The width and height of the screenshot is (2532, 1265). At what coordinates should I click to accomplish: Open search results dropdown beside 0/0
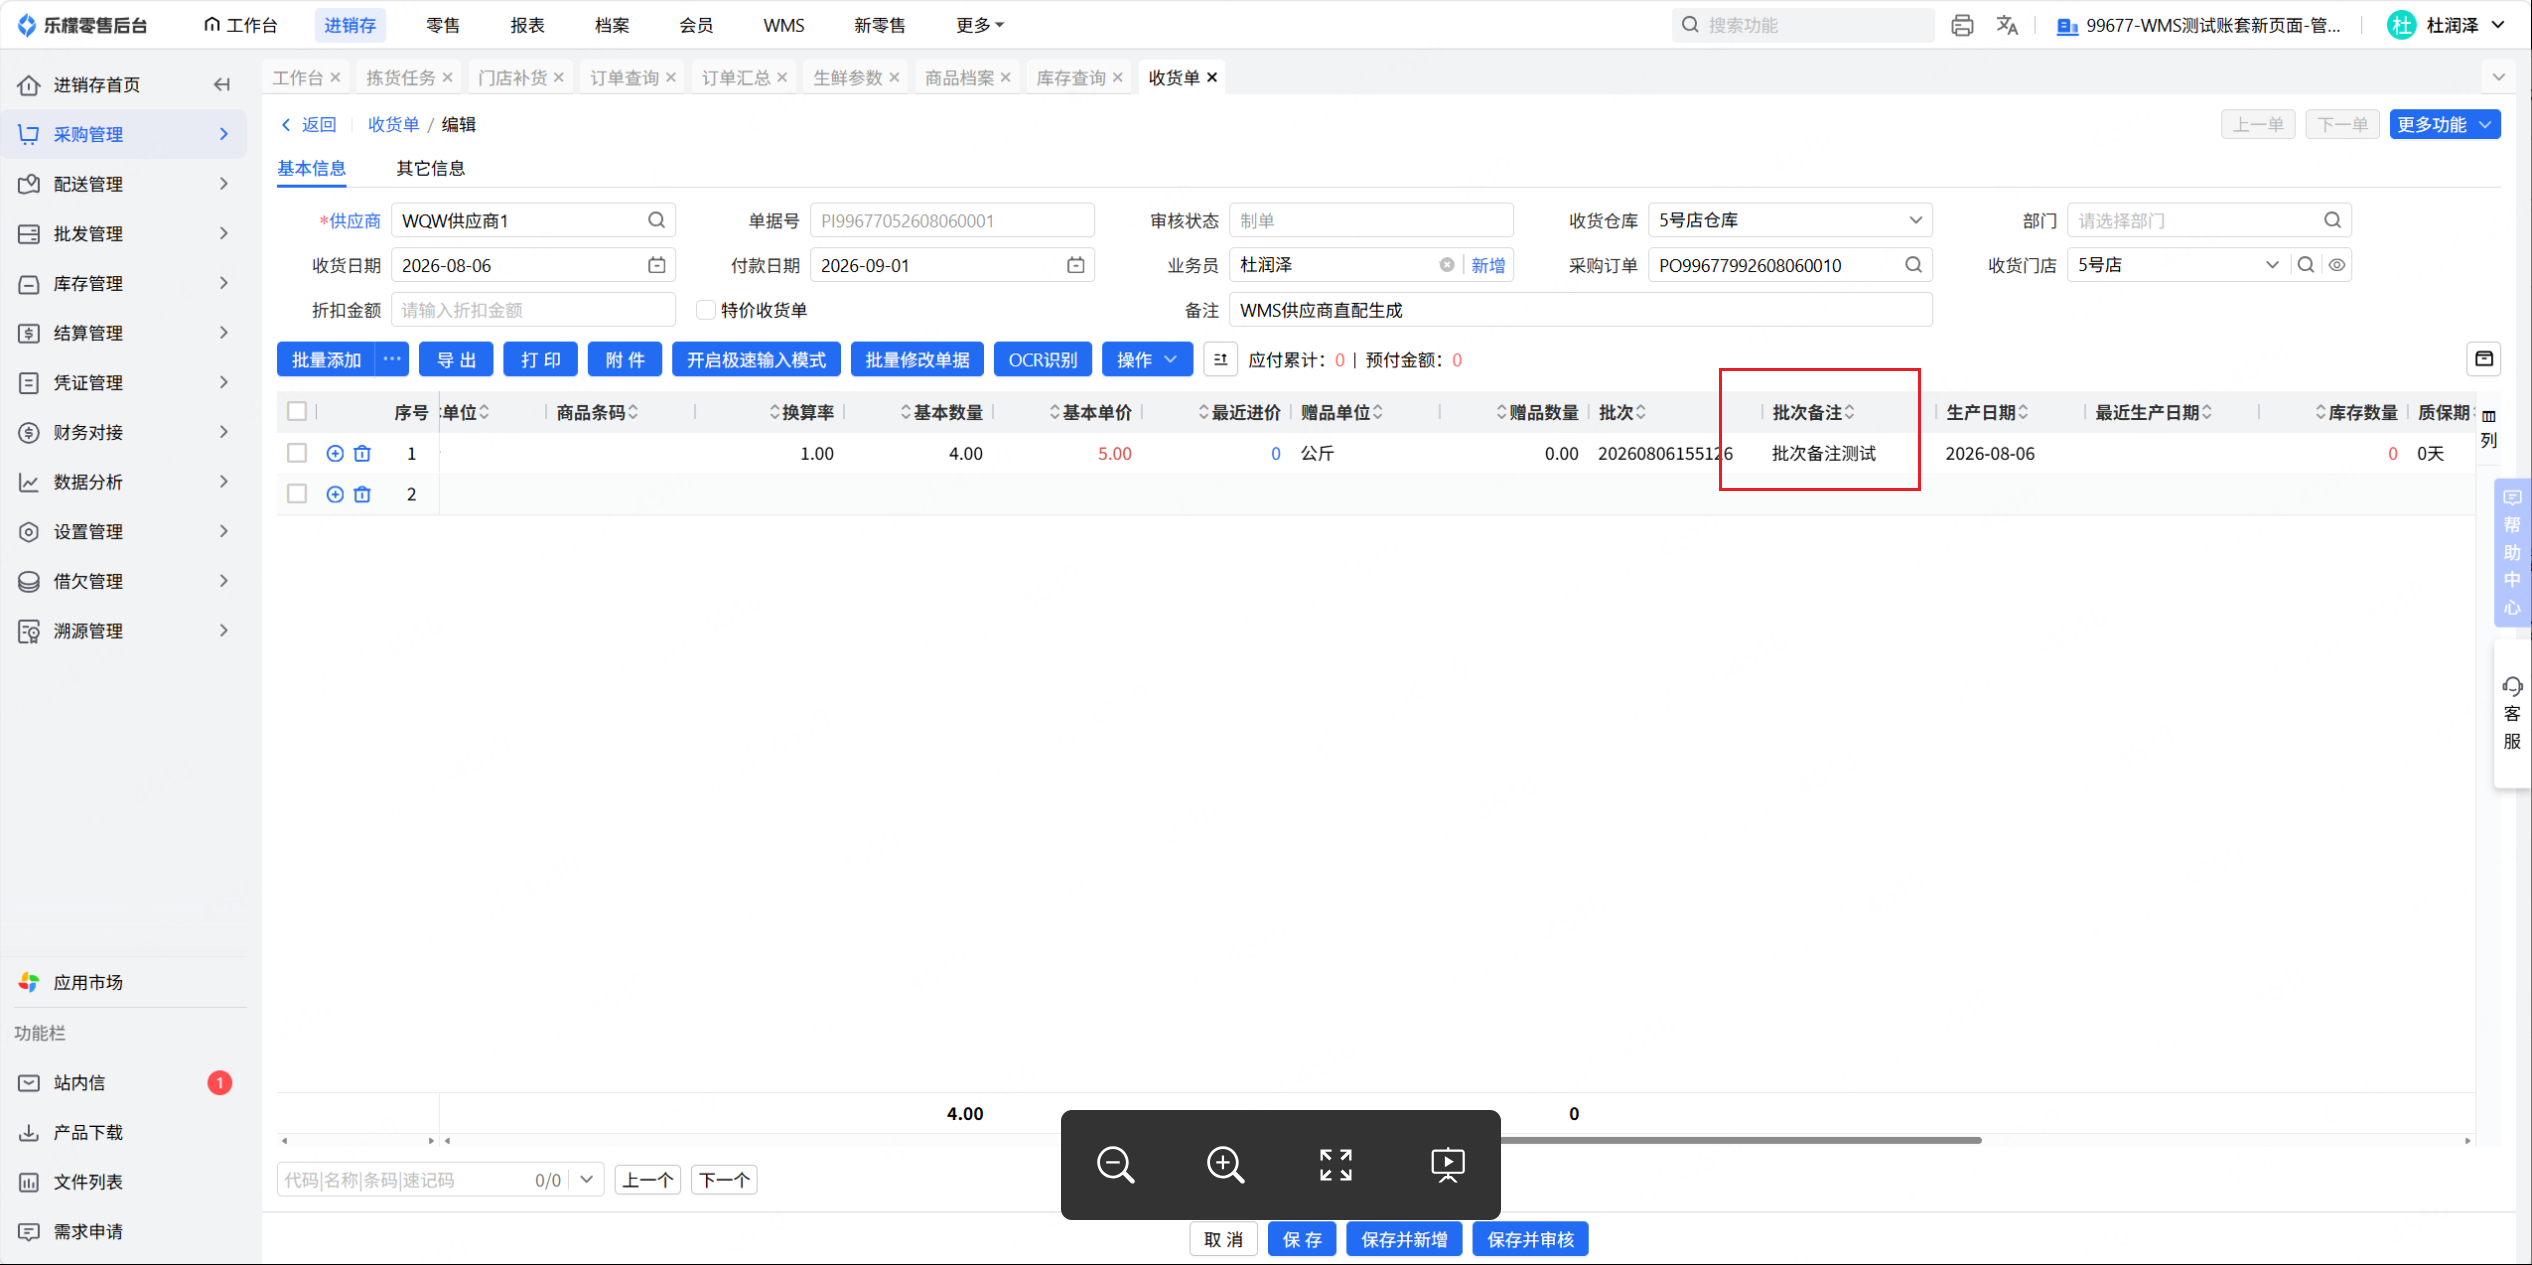click(x=586, y=1179)
